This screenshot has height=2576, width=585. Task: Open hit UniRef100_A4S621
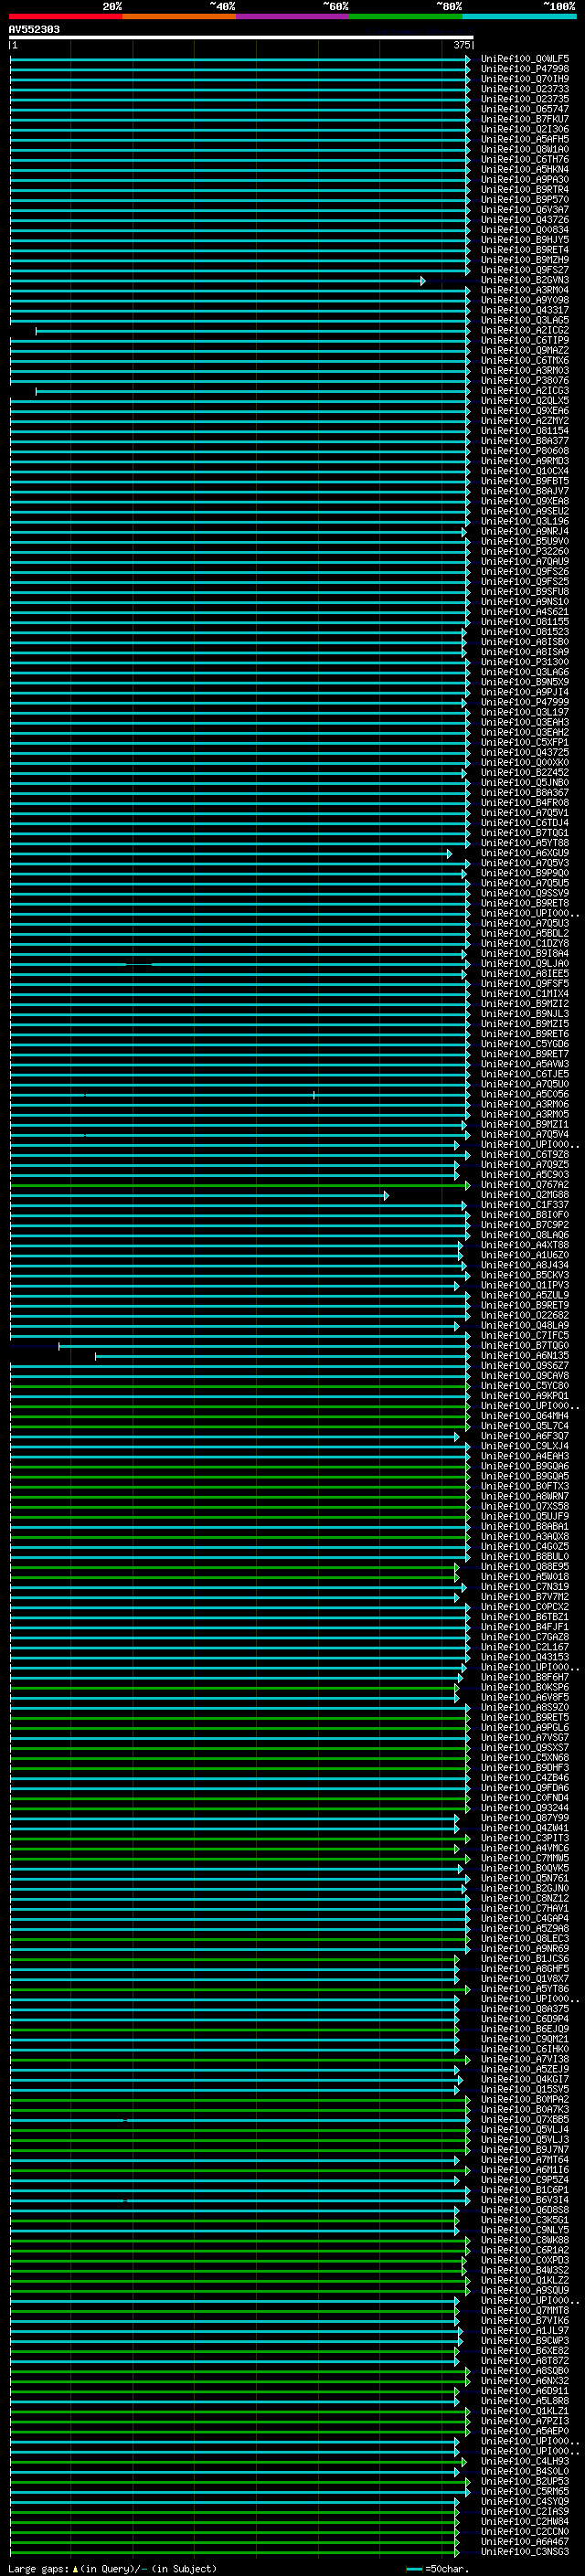click(524, 612)
